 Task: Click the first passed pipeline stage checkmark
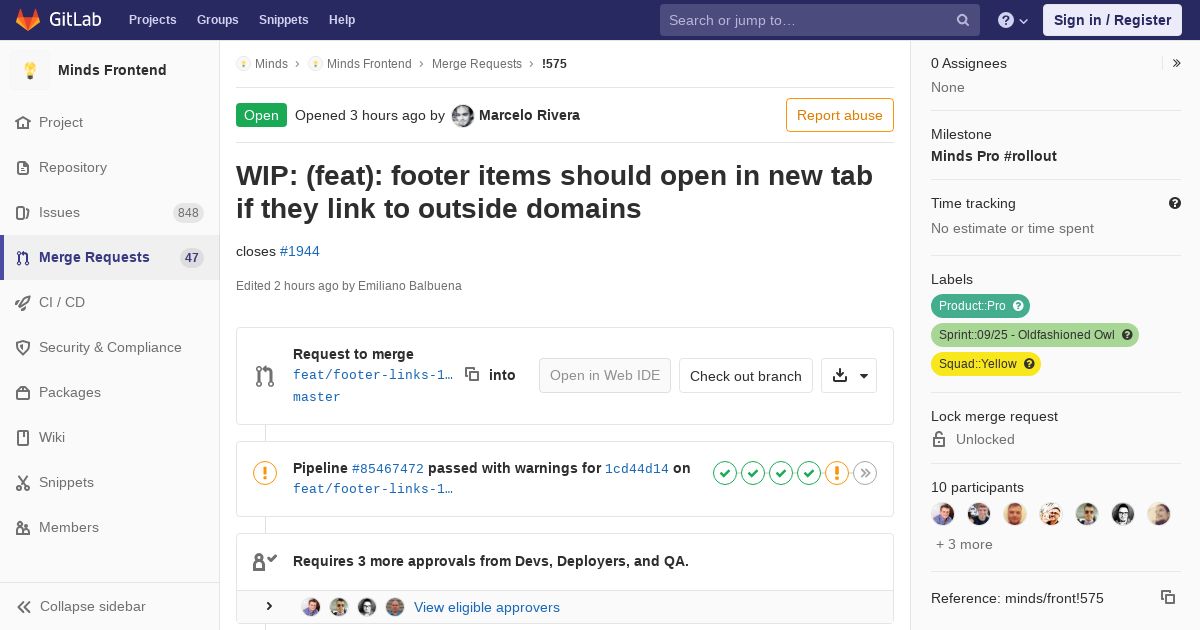pos(725,473)
